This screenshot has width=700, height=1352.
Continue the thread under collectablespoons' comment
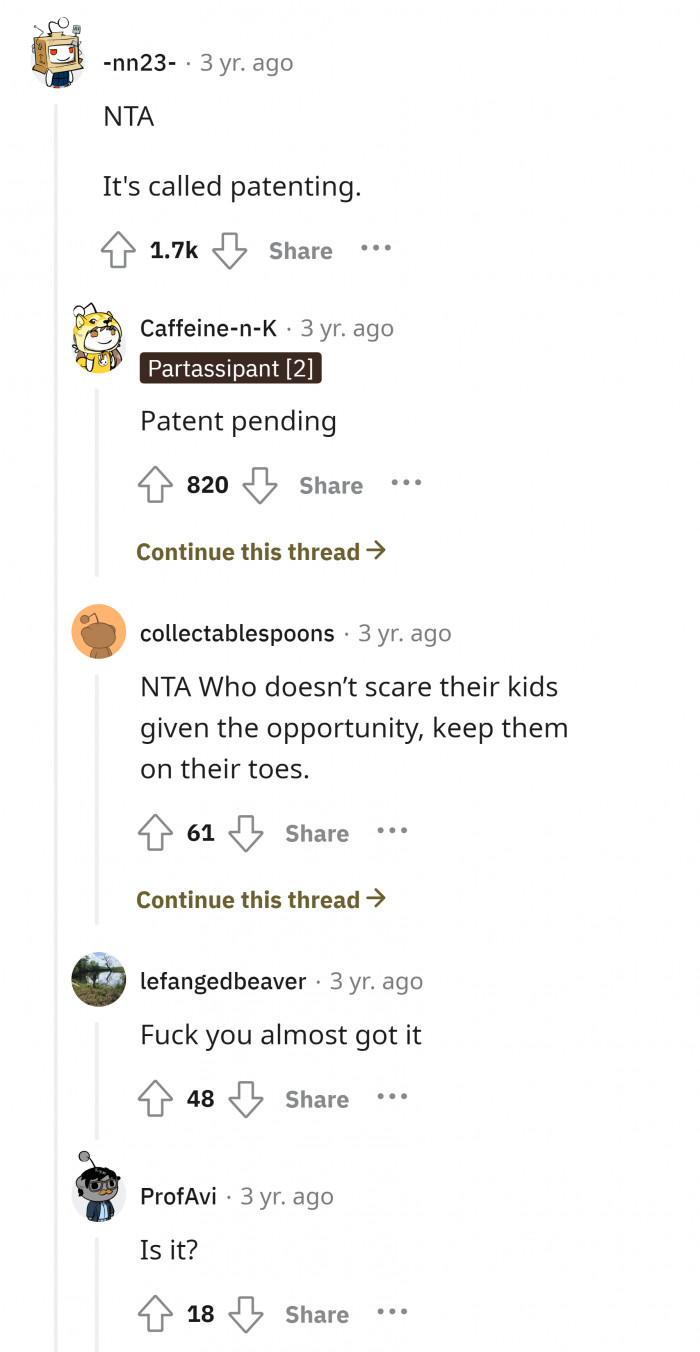[262, 899]
